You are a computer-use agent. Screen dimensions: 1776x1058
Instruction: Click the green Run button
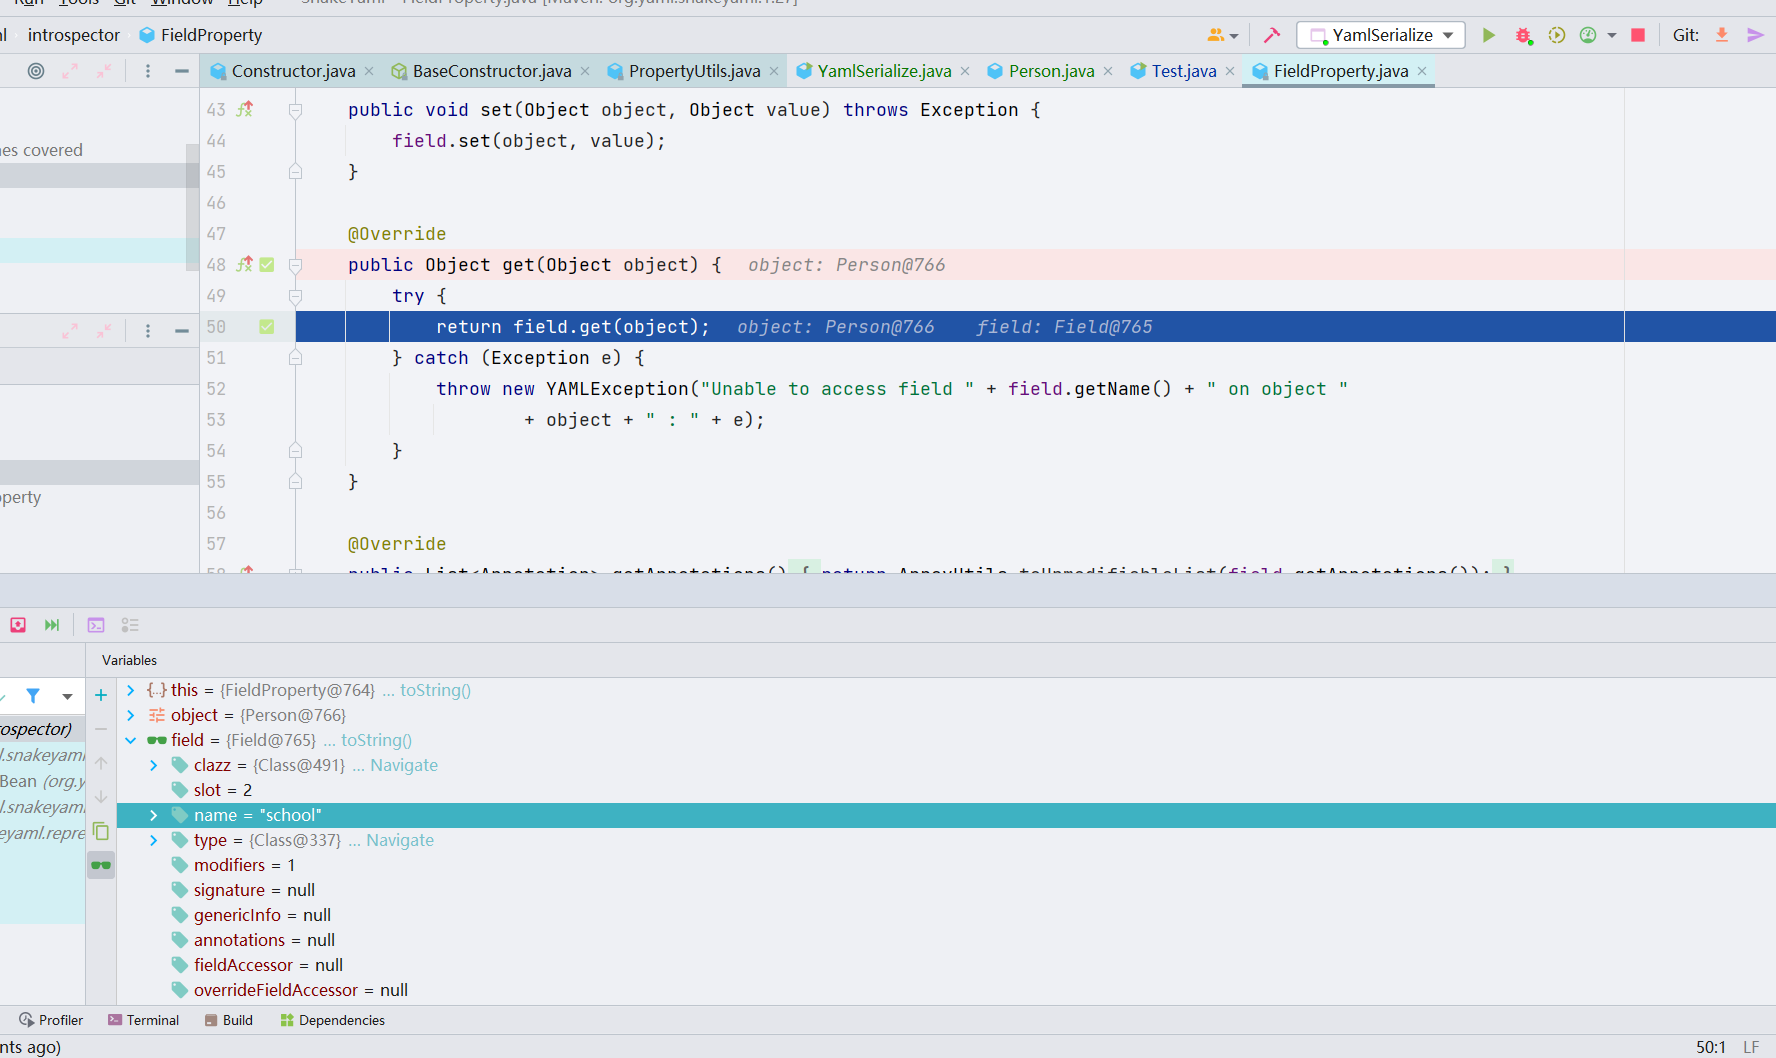[1488, 35]
